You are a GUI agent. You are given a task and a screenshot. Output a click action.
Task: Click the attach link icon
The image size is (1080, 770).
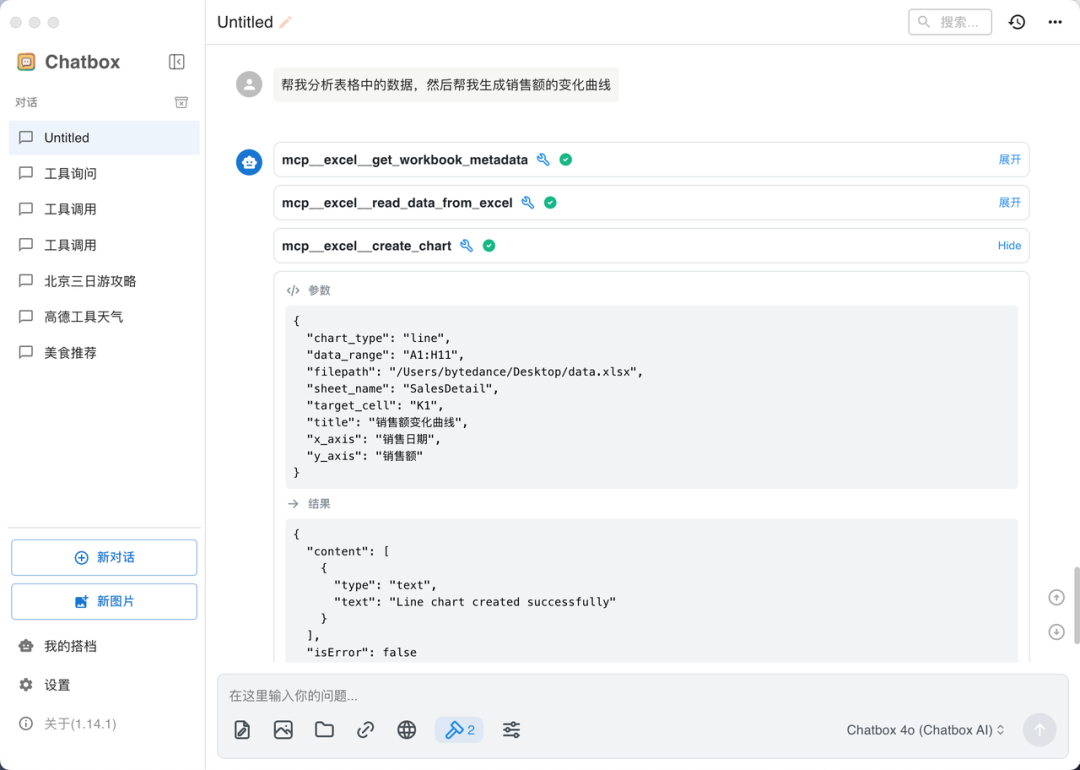point(366,730)
